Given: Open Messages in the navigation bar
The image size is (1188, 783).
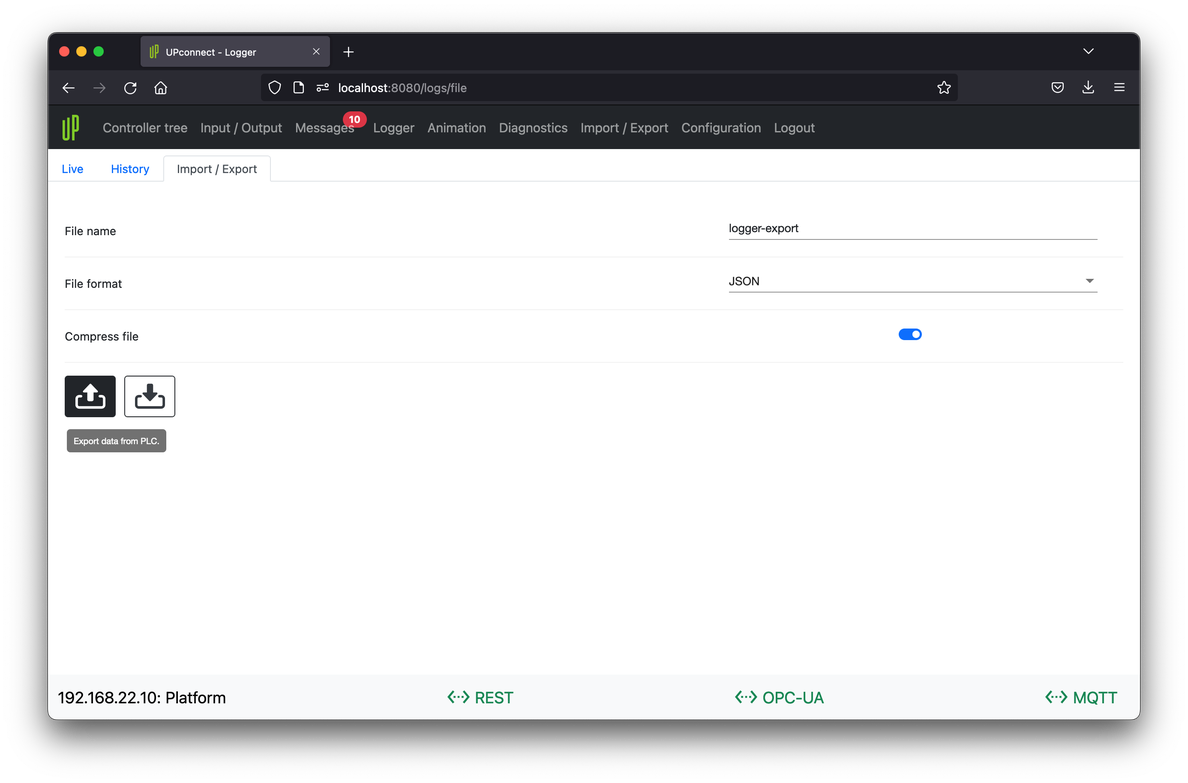Looking at the screenshot, I should point(324,128).
